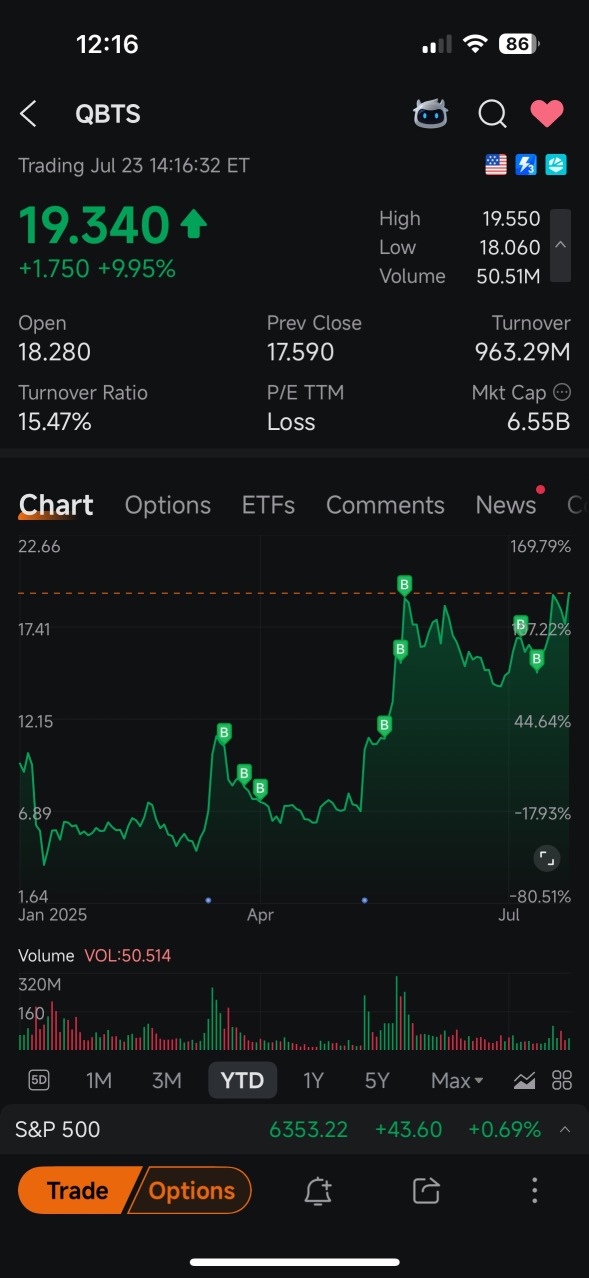Switch to the Options tab

click(168, 505)
